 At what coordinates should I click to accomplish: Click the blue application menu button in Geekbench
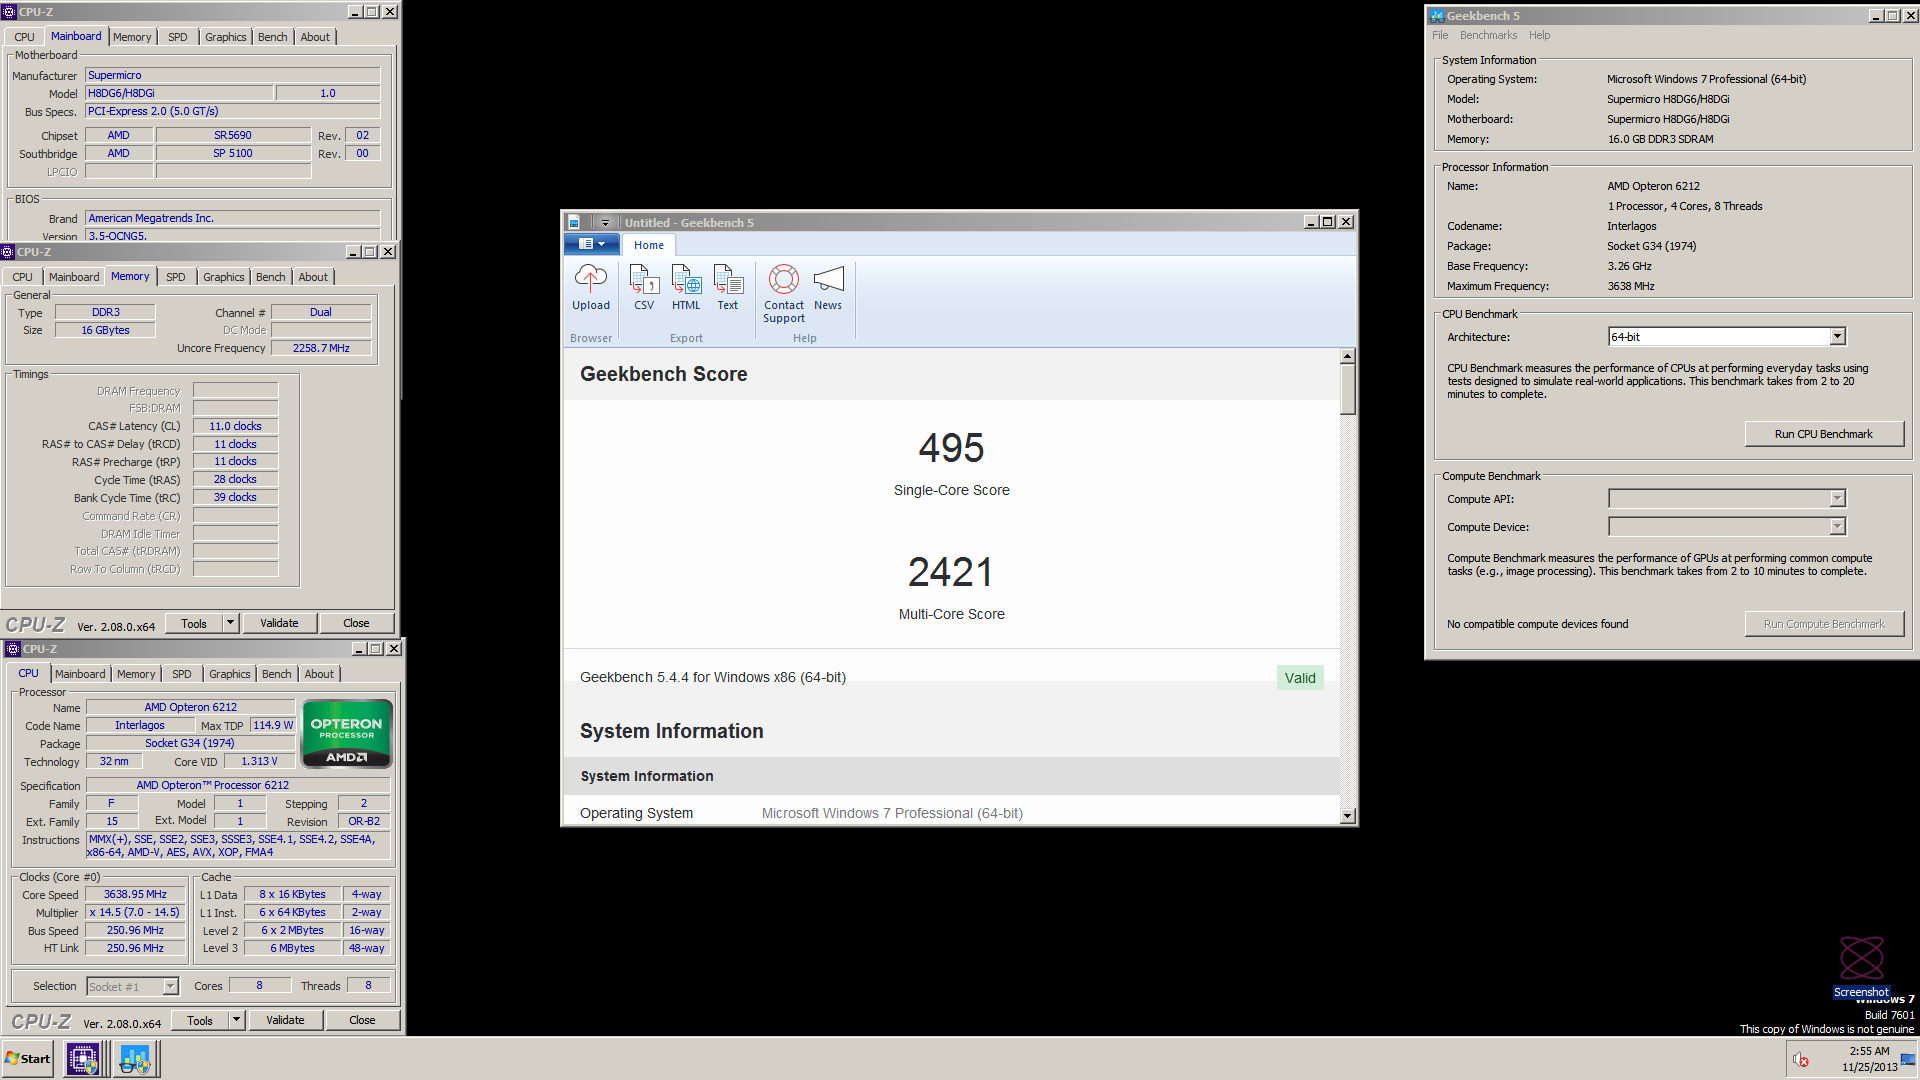point(592,244)
